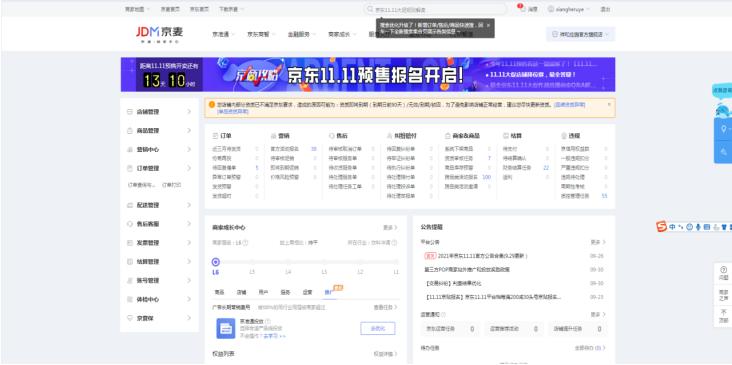Open announcement 第三方POP商家站外推广
This screenshot has width=732, height=365.
coord(467,270)
